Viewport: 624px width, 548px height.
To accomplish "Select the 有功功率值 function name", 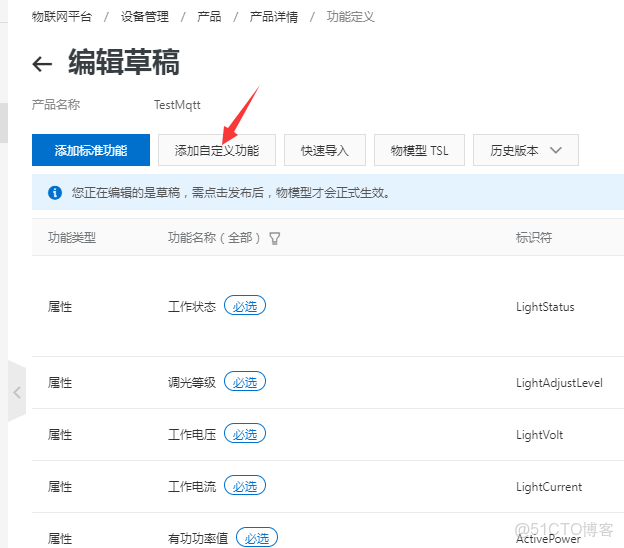I will (198, 538).
